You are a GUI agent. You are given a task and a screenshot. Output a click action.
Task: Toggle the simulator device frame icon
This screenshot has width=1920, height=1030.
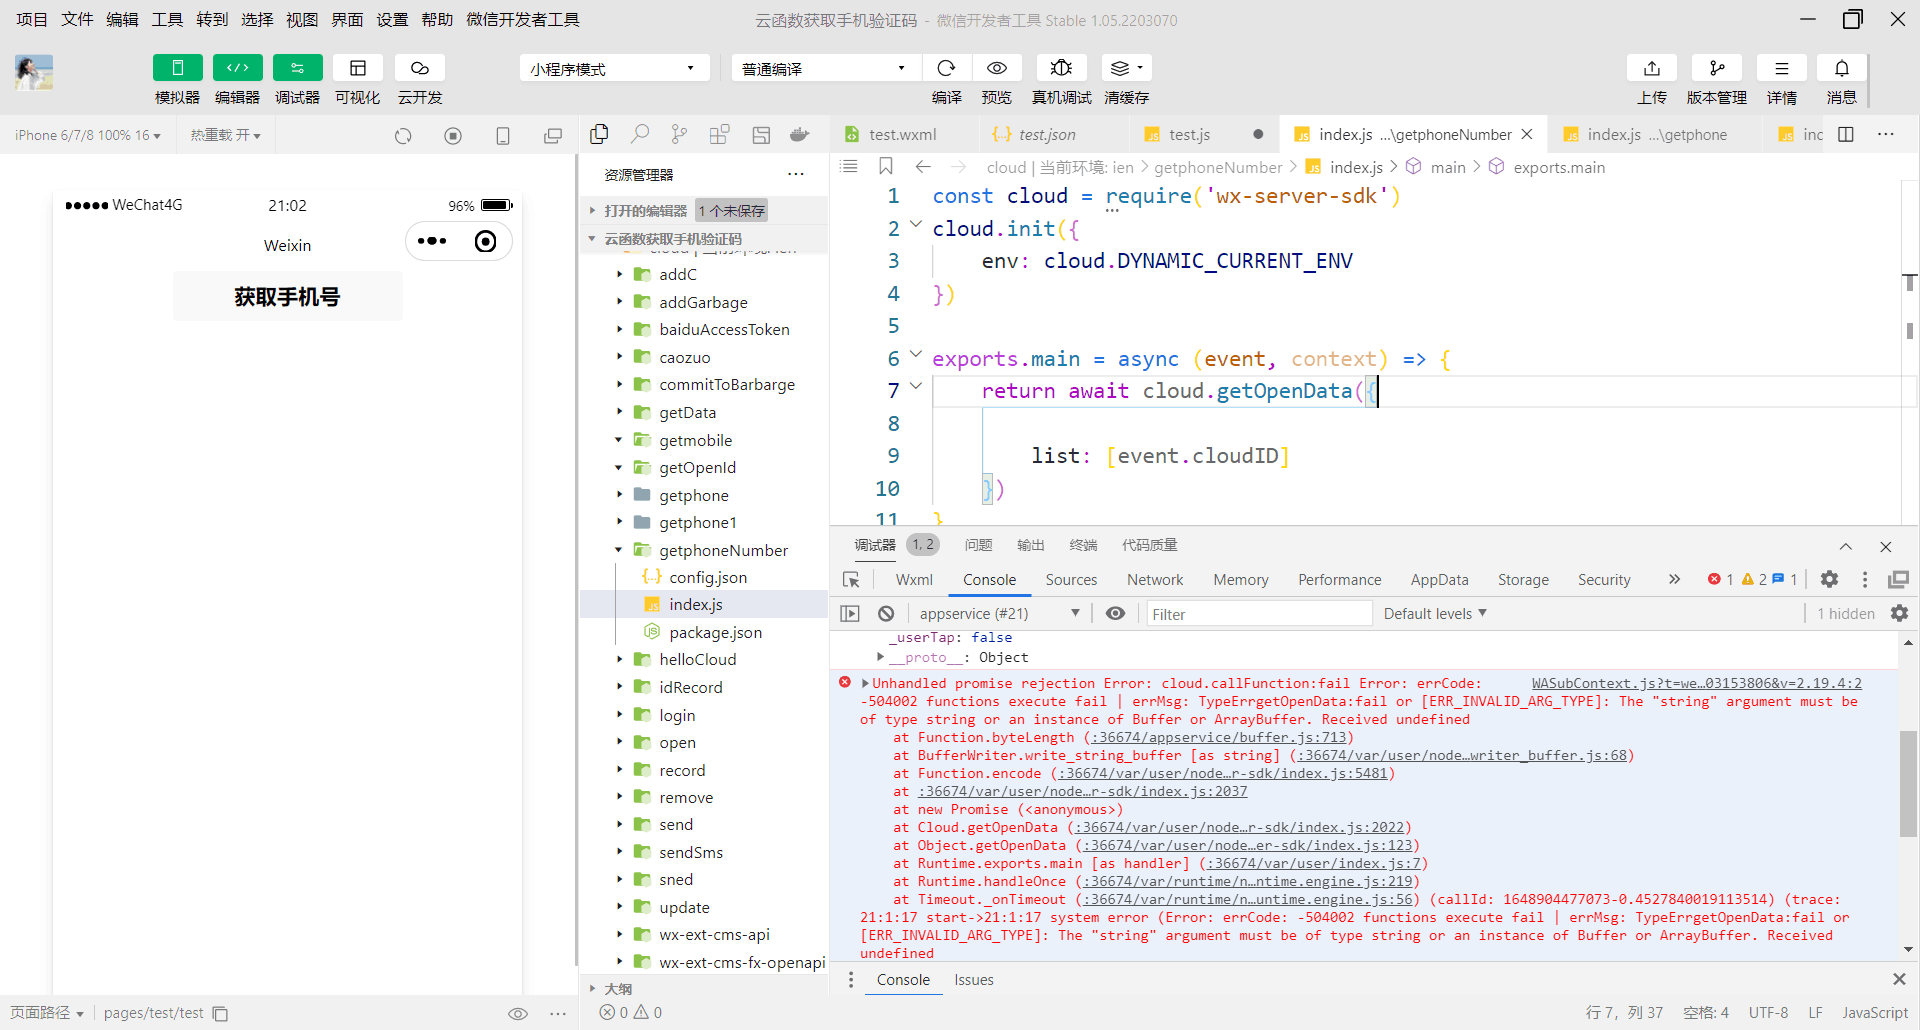tap(503, 135)
